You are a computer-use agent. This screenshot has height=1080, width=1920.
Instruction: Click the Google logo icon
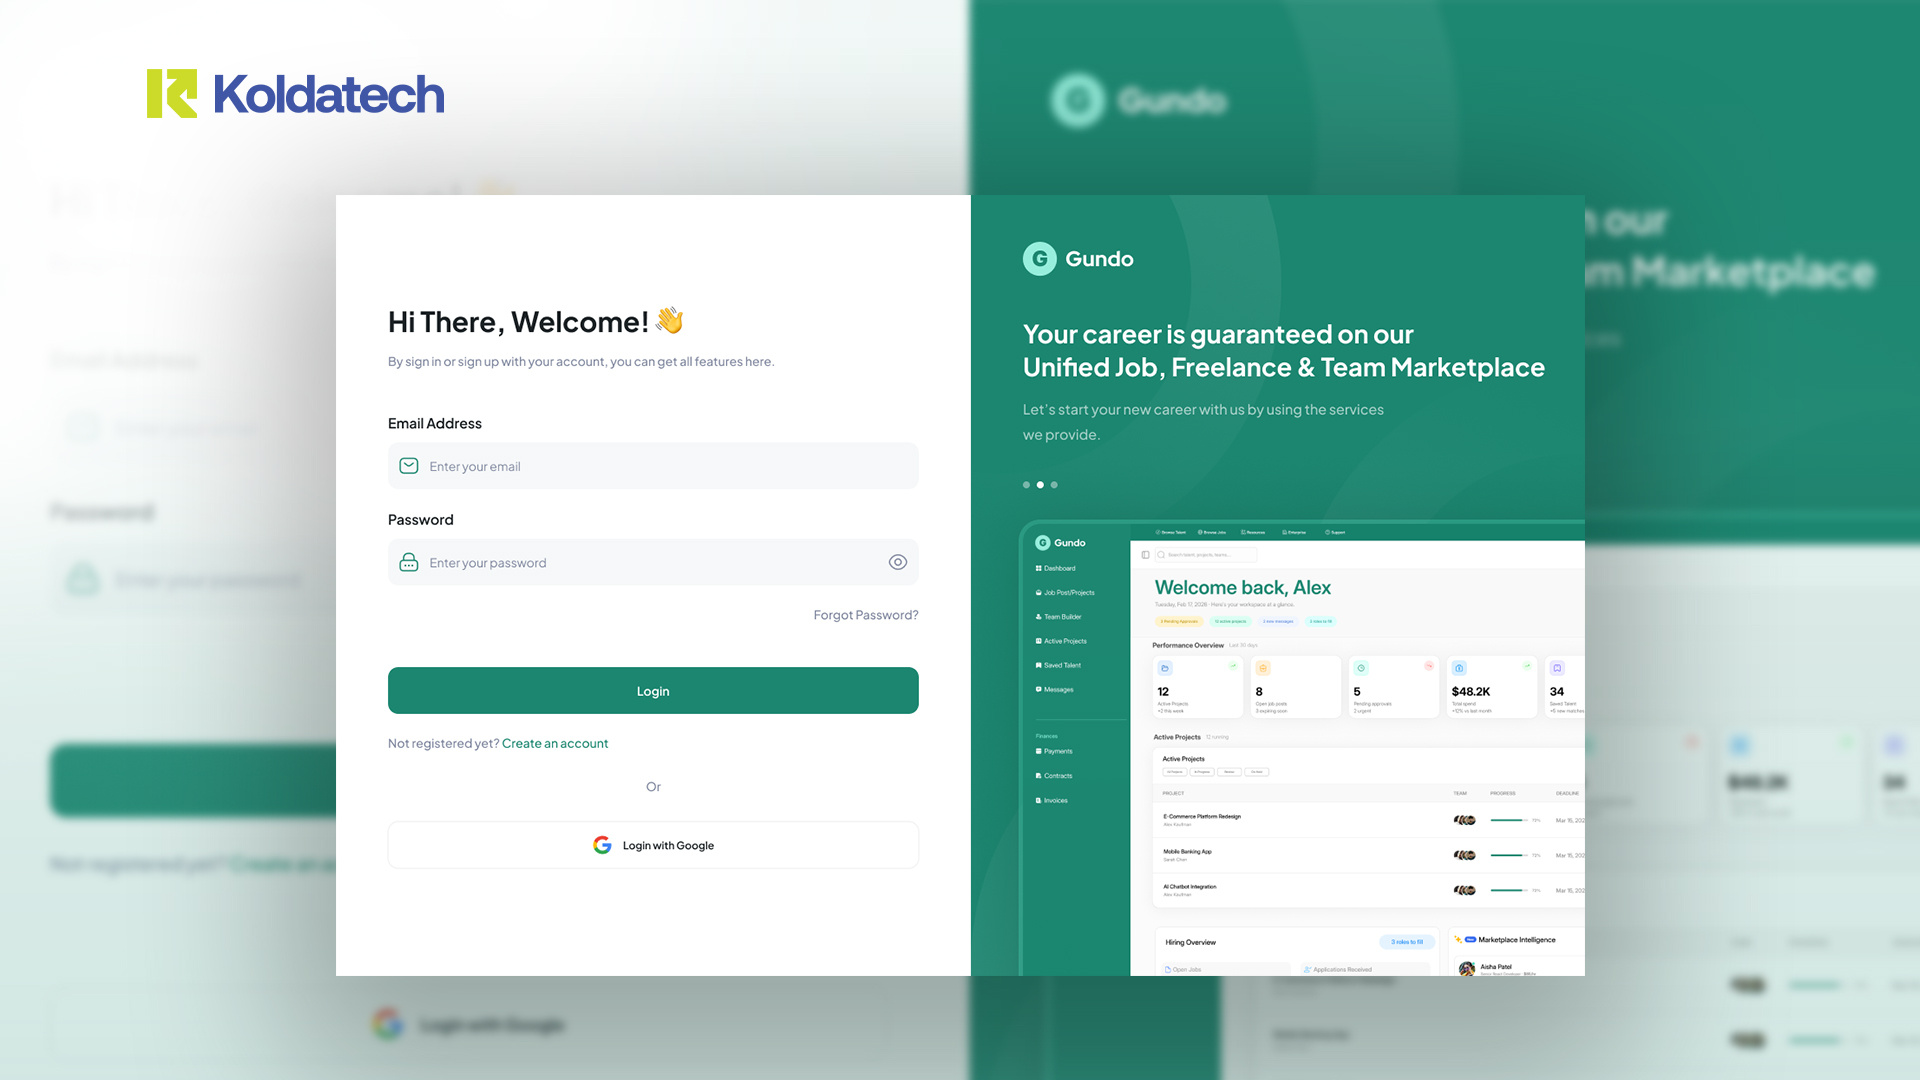click(x=602, y=845)
